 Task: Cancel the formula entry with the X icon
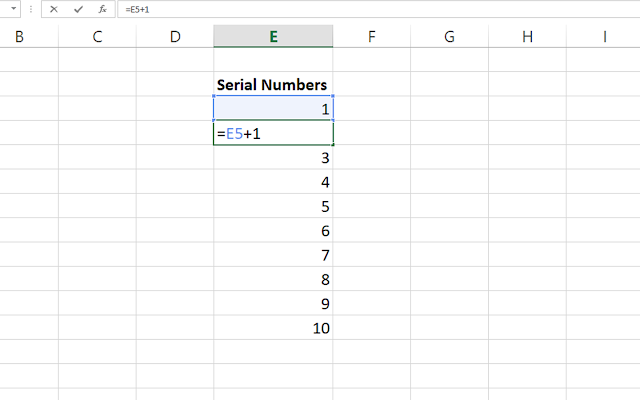pos(53,9)
